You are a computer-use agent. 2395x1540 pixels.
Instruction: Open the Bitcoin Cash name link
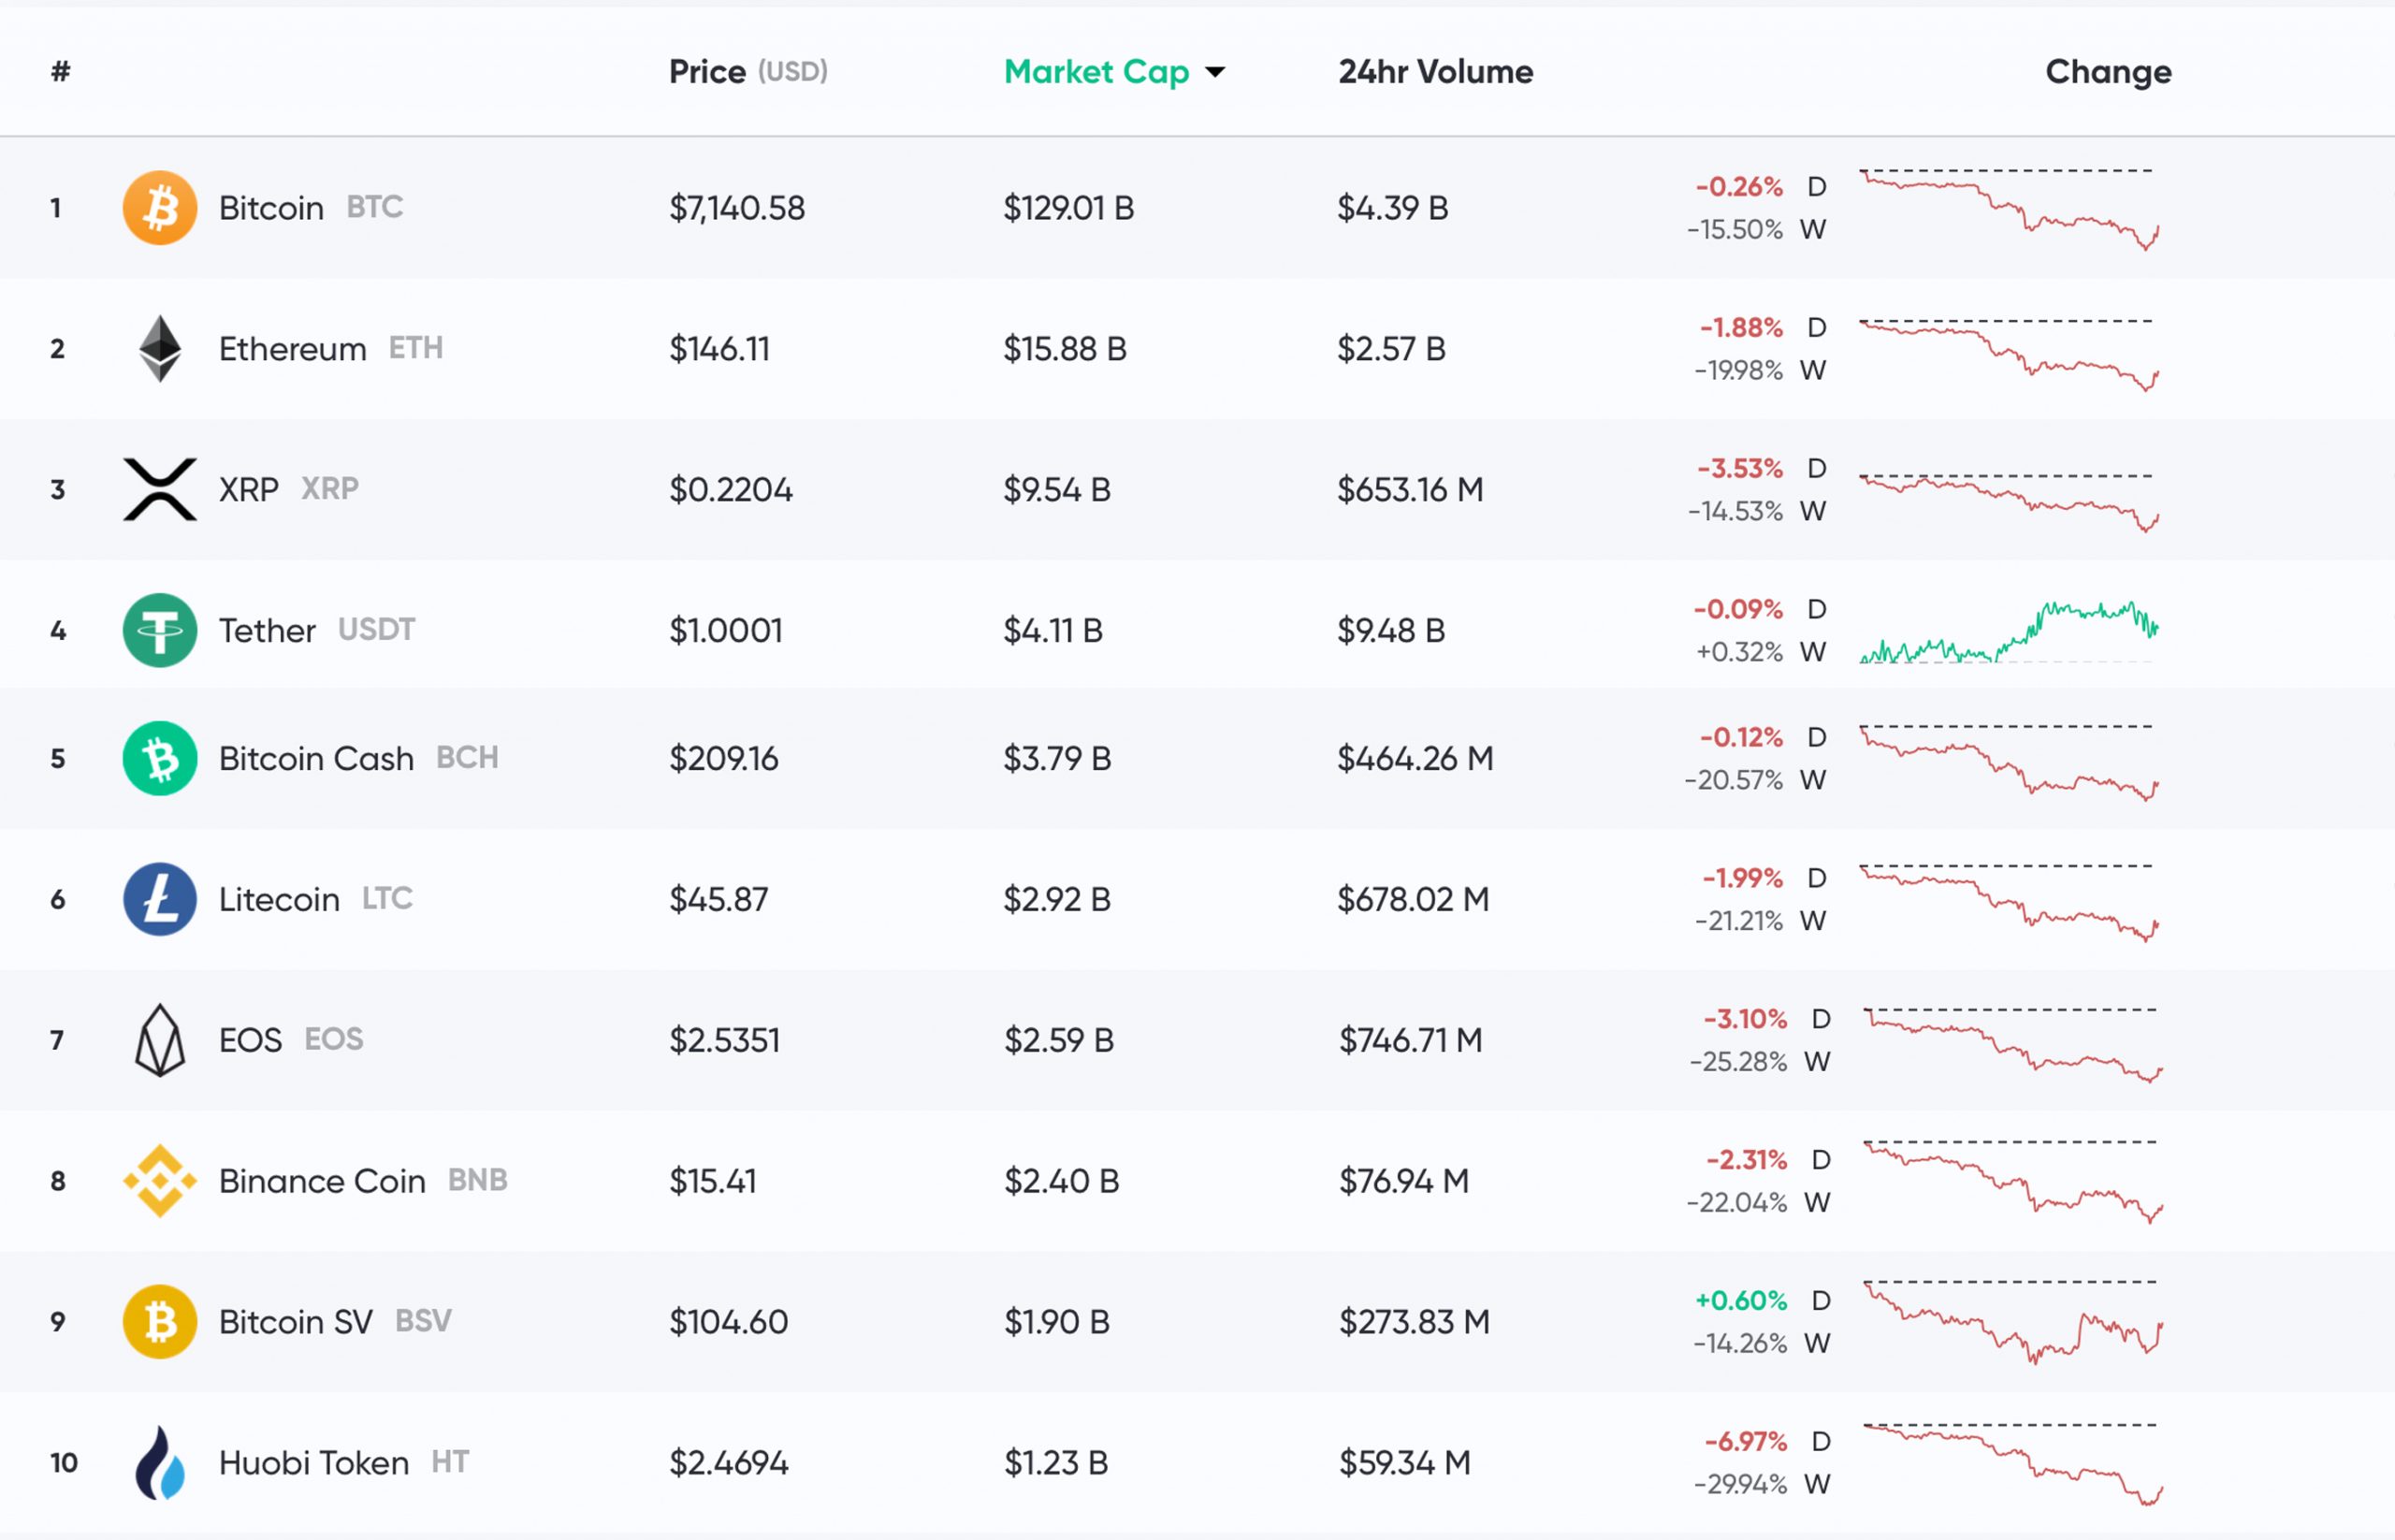tap(316, 758)
